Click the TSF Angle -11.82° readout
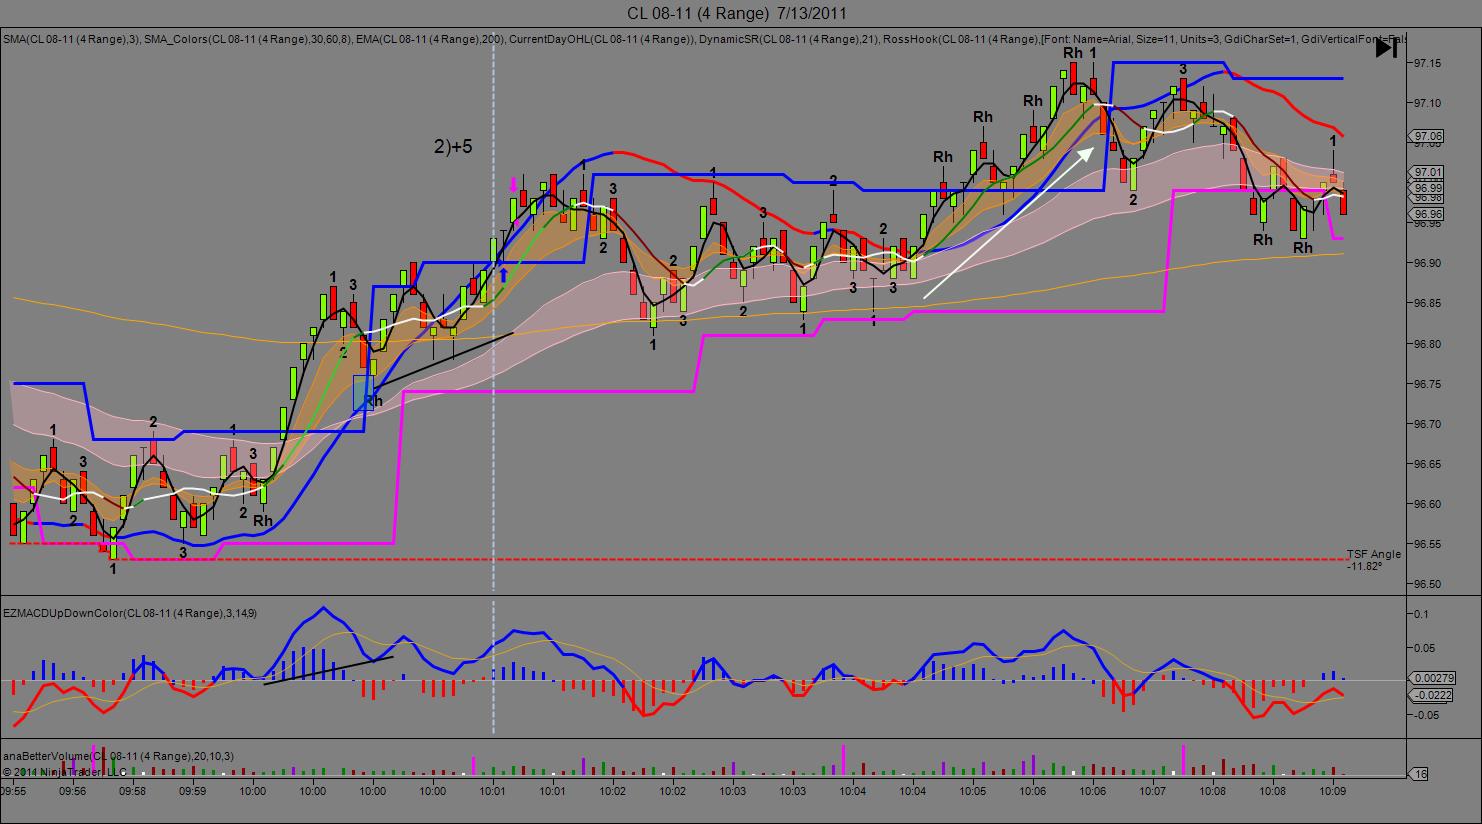This screenshot has width=1482, height=824. coord(1372,560)
